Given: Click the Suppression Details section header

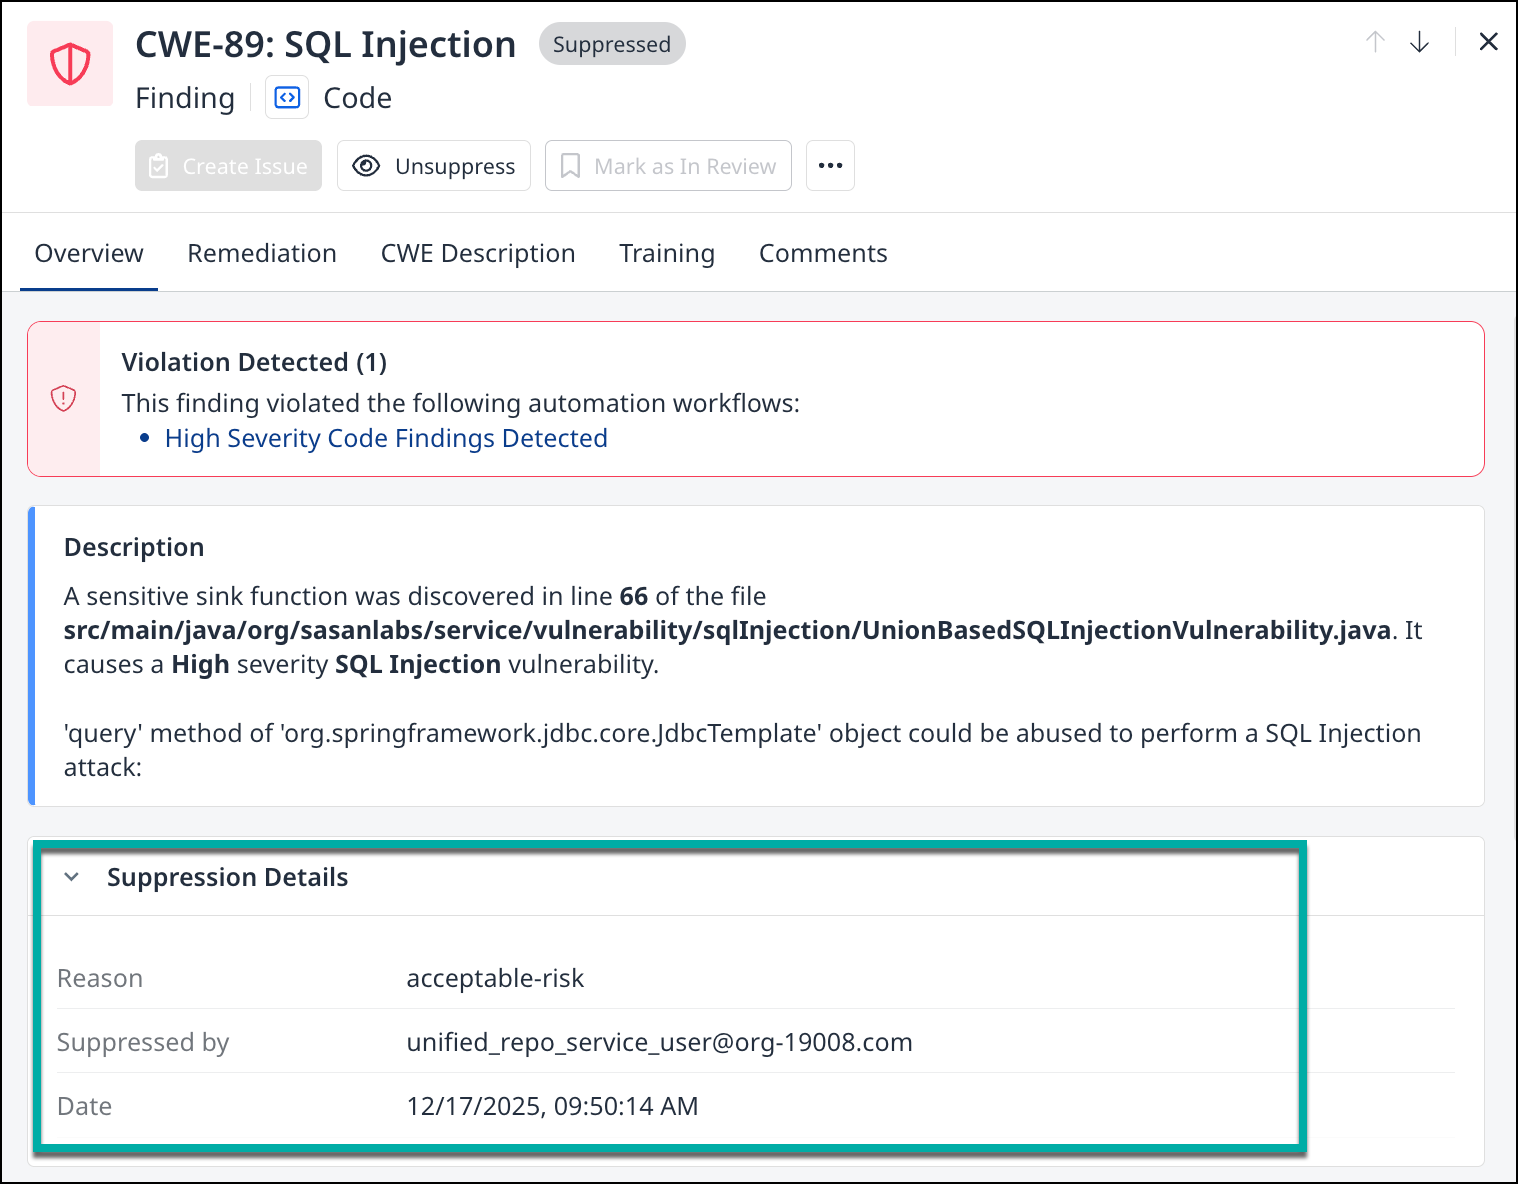Looking at the screenshot, I should click(227, 877).
